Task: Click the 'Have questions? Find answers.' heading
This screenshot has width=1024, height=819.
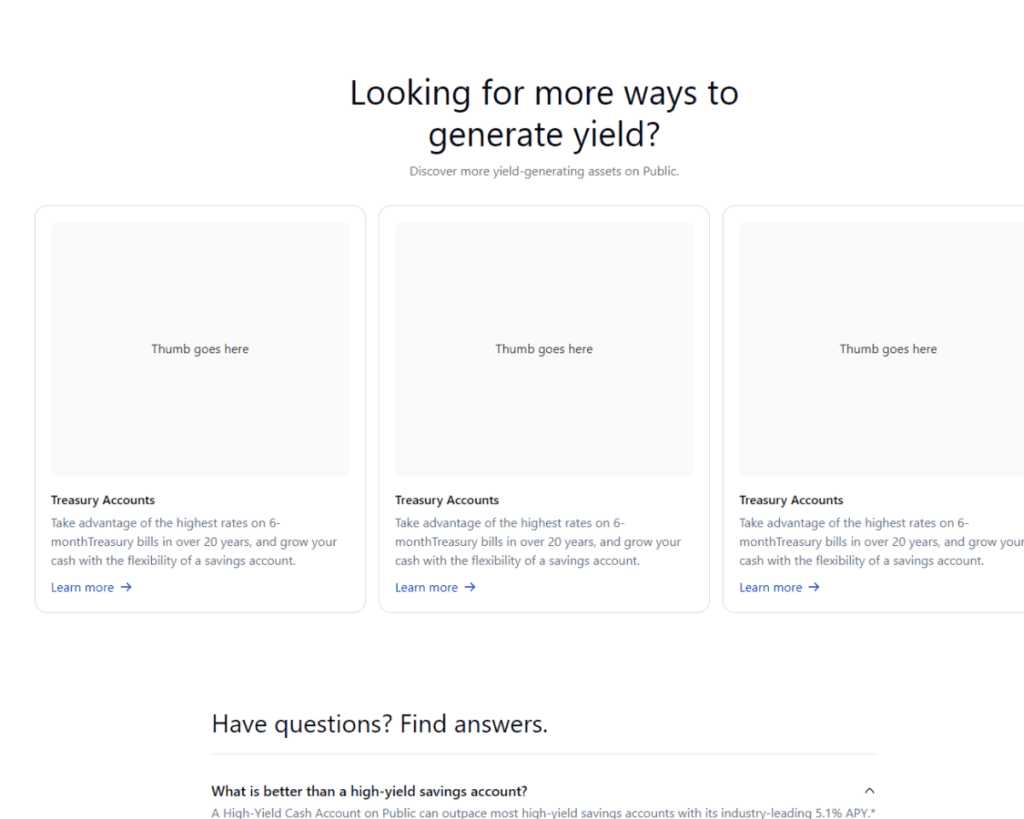Action: (x=380, y=724)
